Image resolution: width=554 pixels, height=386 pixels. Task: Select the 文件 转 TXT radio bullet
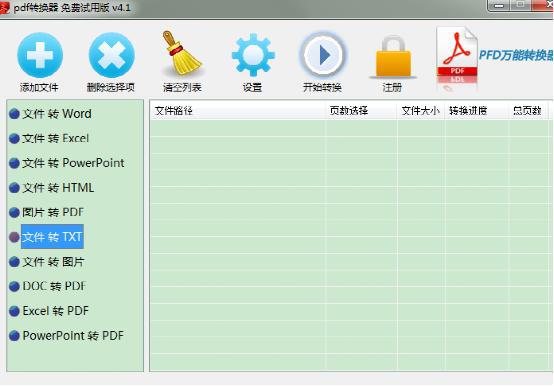tap(14, 237)
